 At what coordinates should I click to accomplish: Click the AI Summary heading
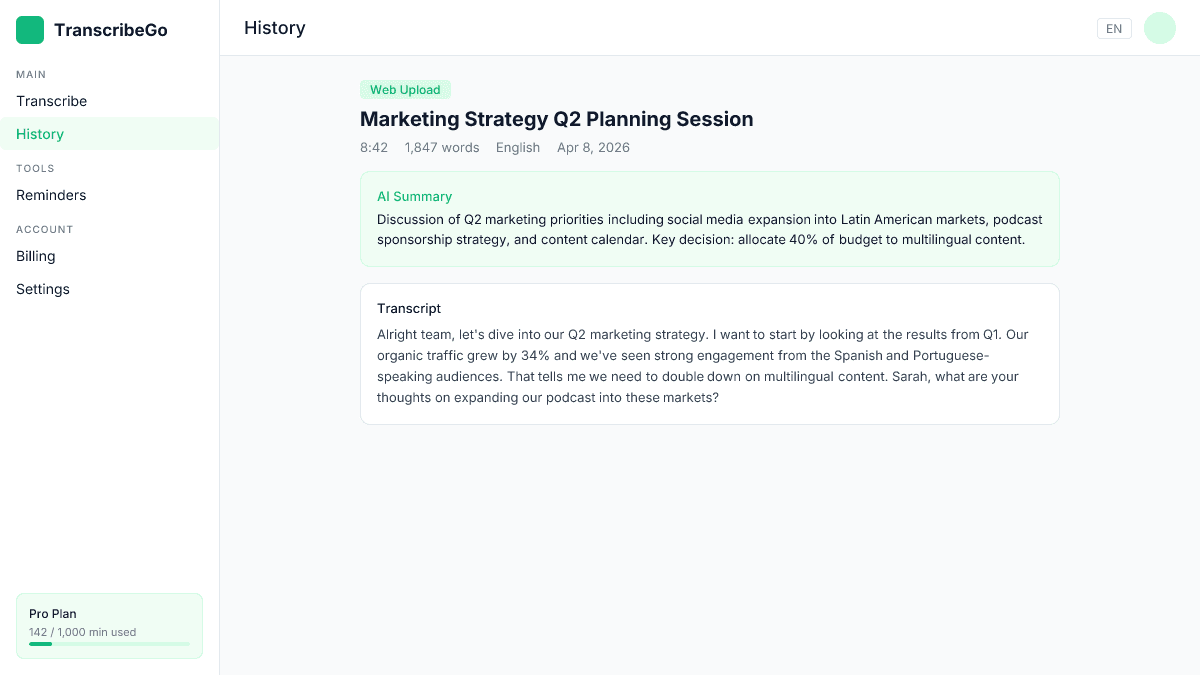click(x=414, y=197)
